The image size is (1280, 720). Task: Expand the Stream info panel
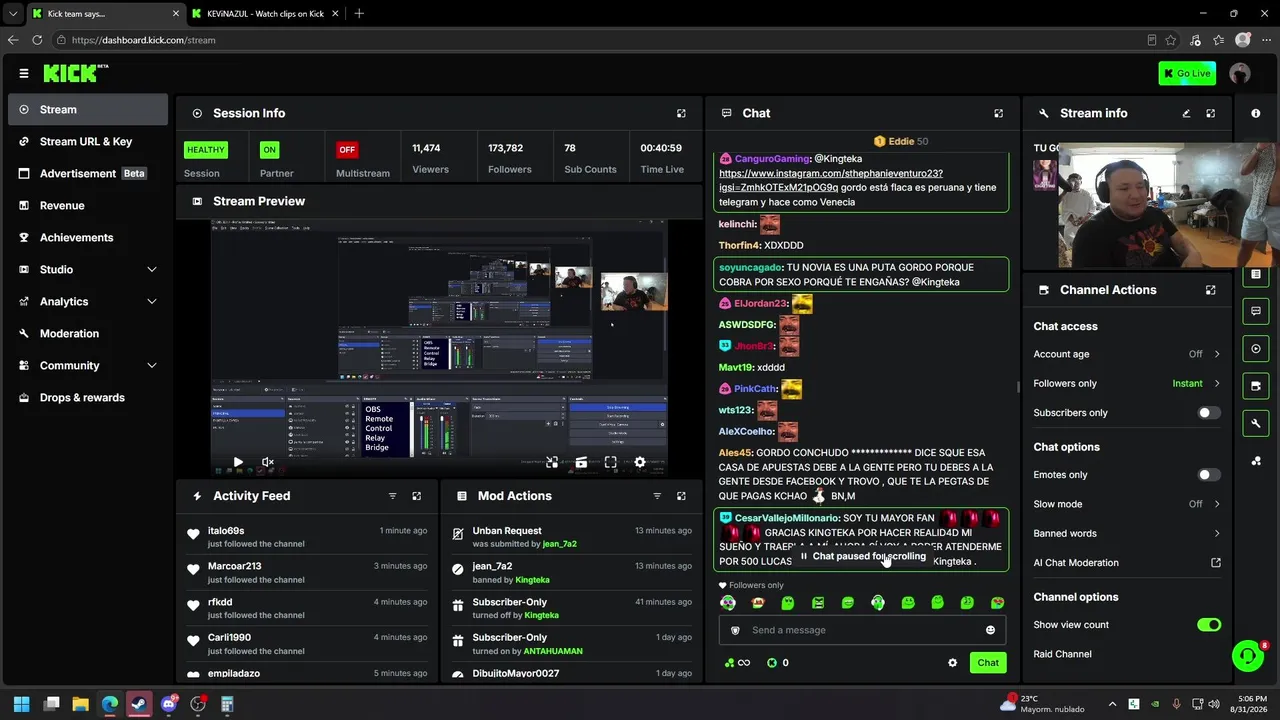1210,114
